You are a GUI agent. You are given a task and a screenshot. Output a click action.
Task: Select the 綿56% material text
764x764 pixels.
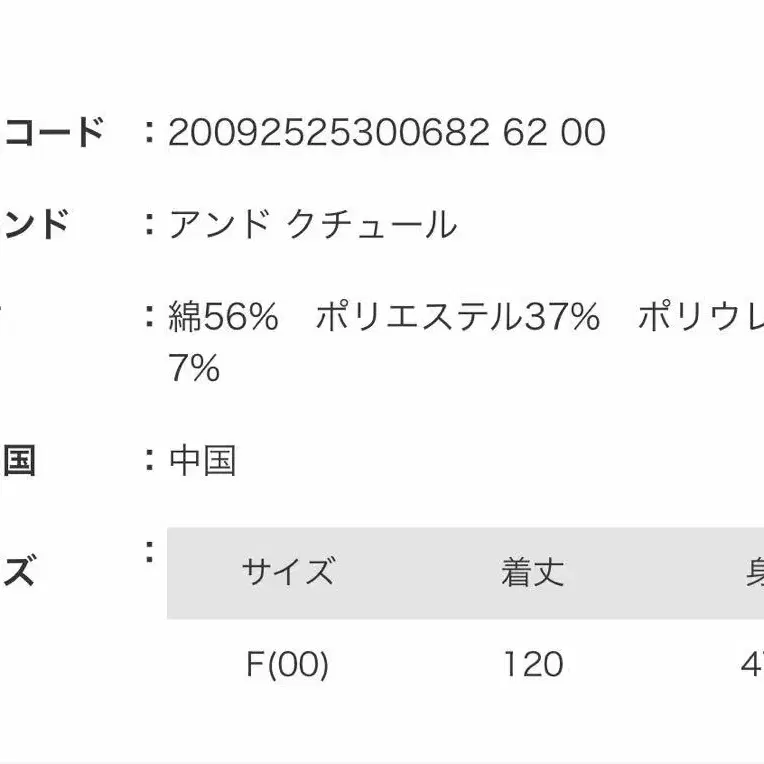[223, 318]
